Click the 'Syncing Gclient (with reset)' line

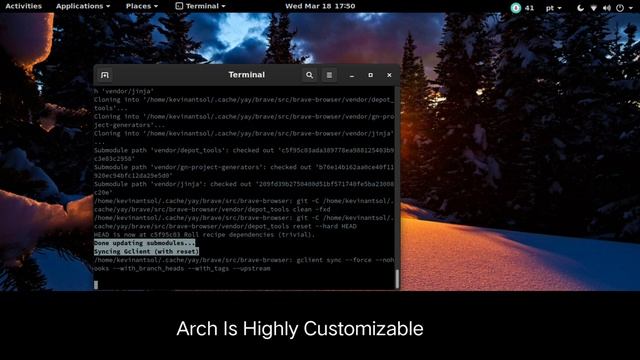pyautogui.click(x=146, y=251)
